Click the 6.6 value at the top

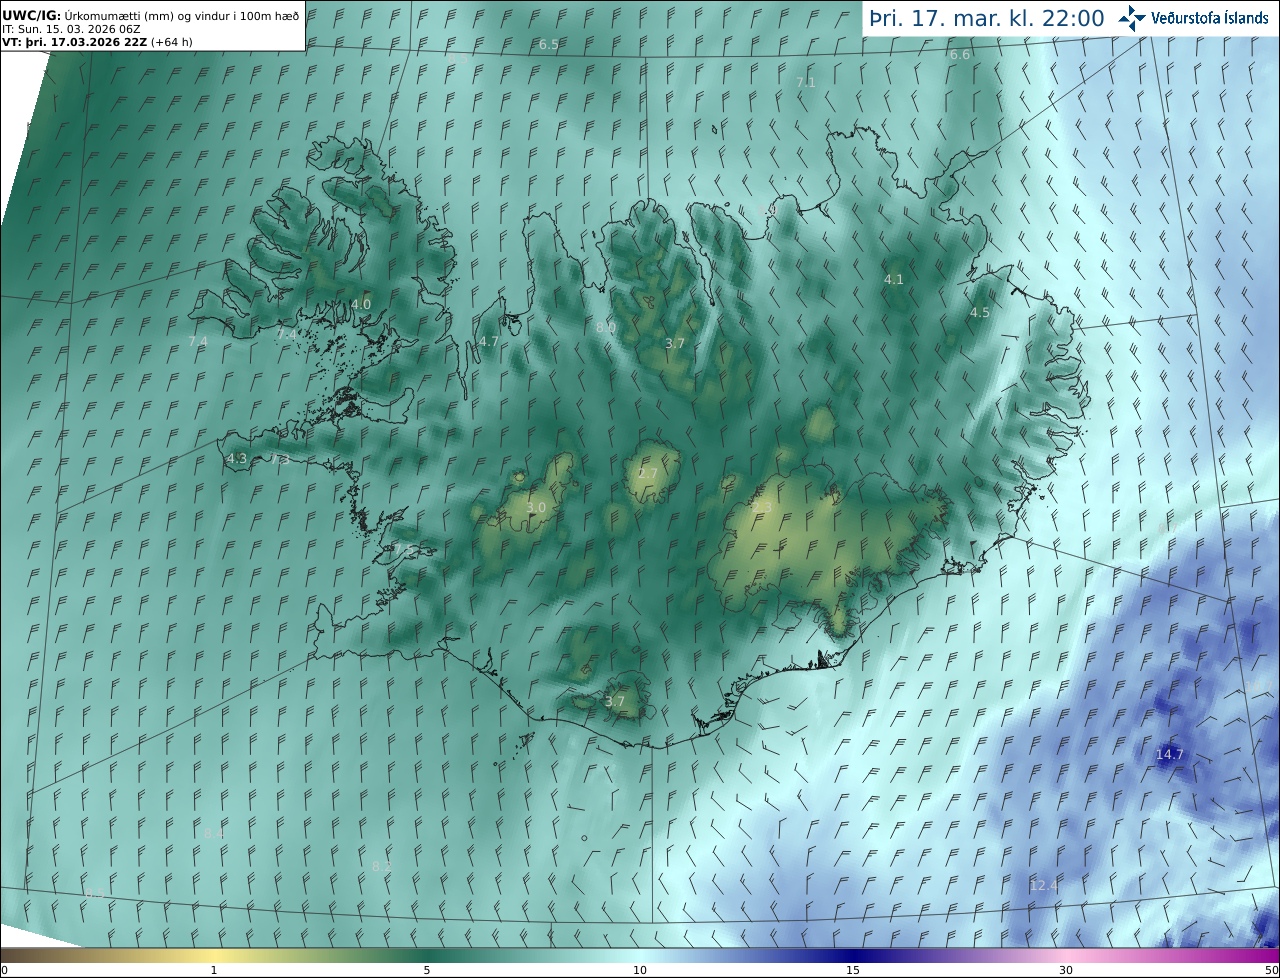pos(960,54)
